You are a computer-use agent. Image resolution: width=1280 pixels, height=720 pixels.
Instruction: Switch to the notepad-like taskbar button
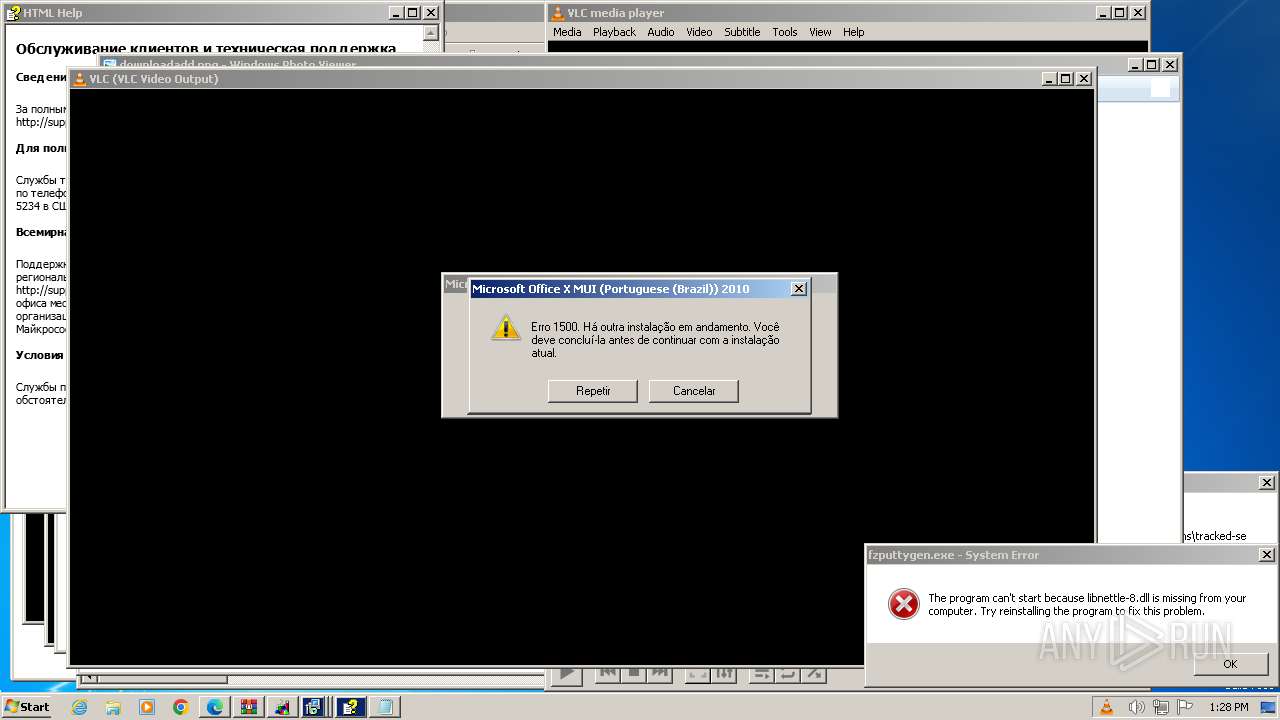coord(384,707)
